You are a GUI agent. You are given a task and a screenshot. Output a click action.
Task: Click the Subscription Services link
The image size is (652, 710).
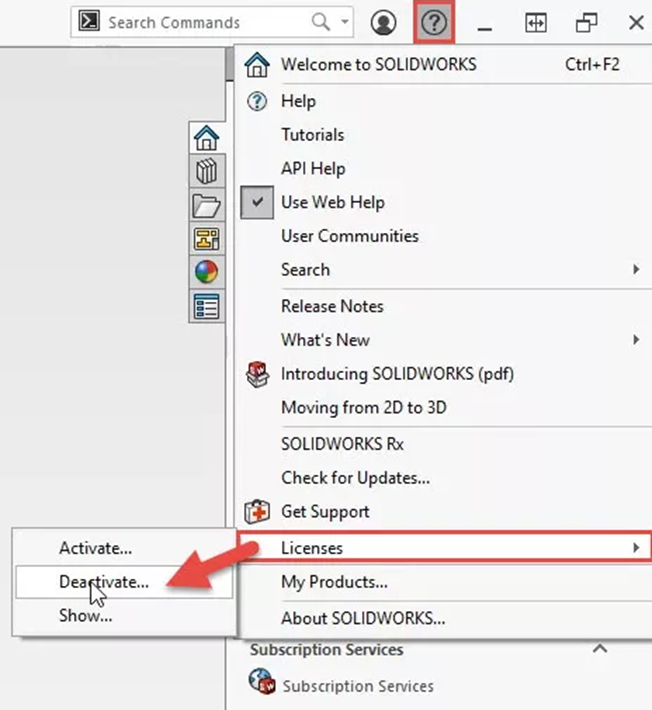pos(358,686)
